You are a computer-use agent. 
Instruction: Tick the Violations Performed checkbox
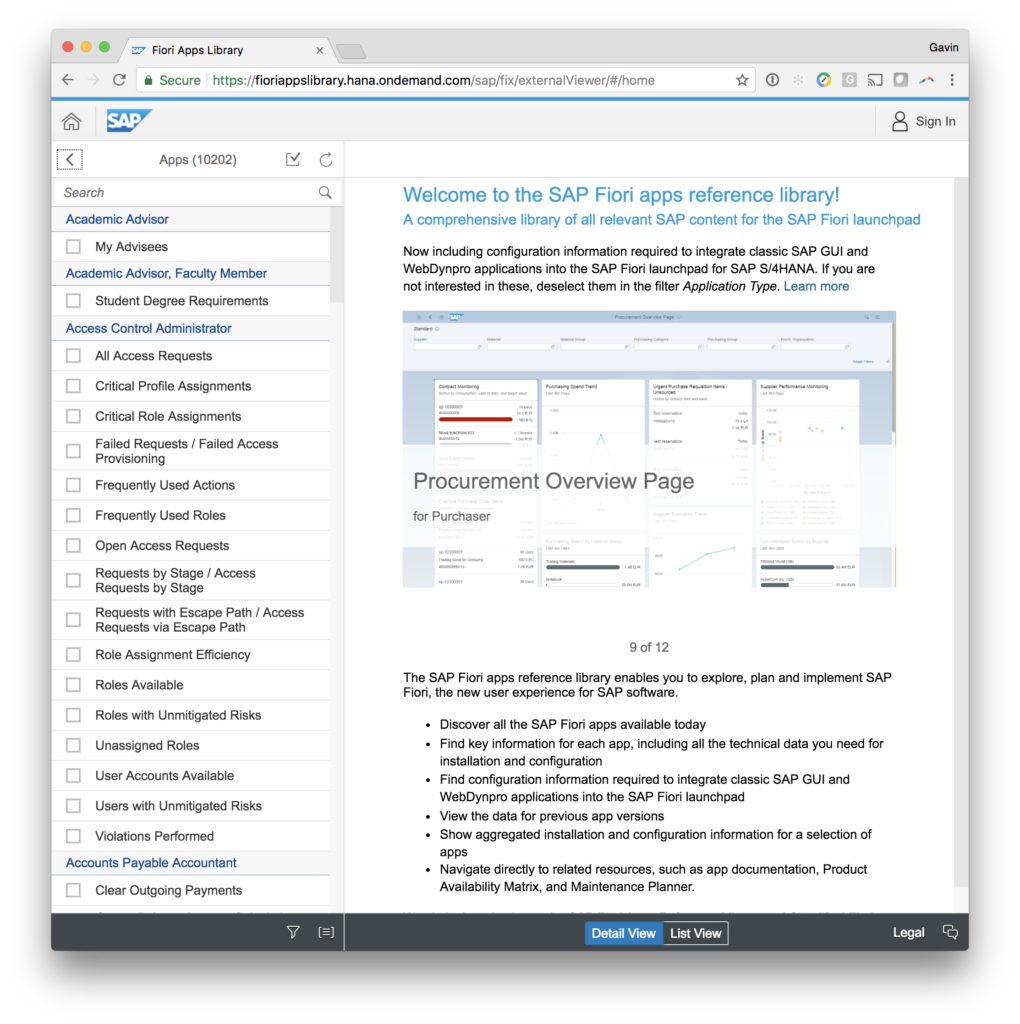click(73, 836)
